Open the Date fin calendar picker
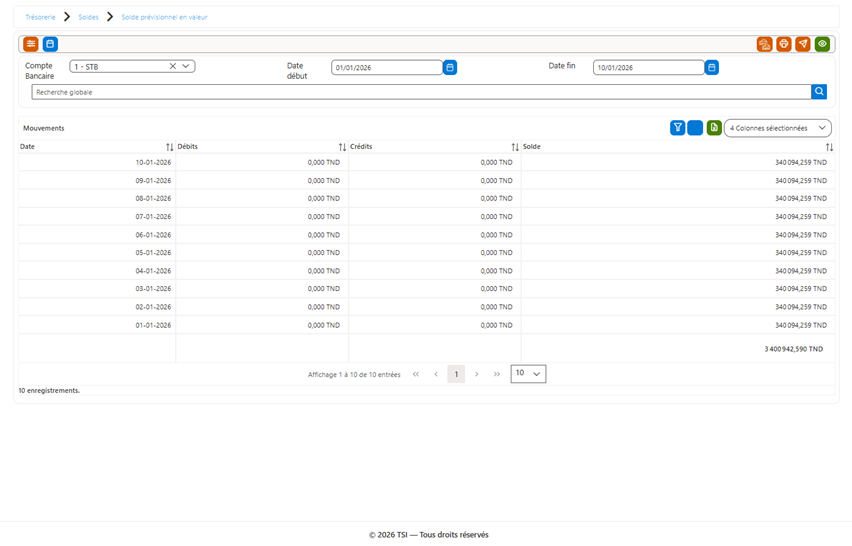 pos(712,67)
